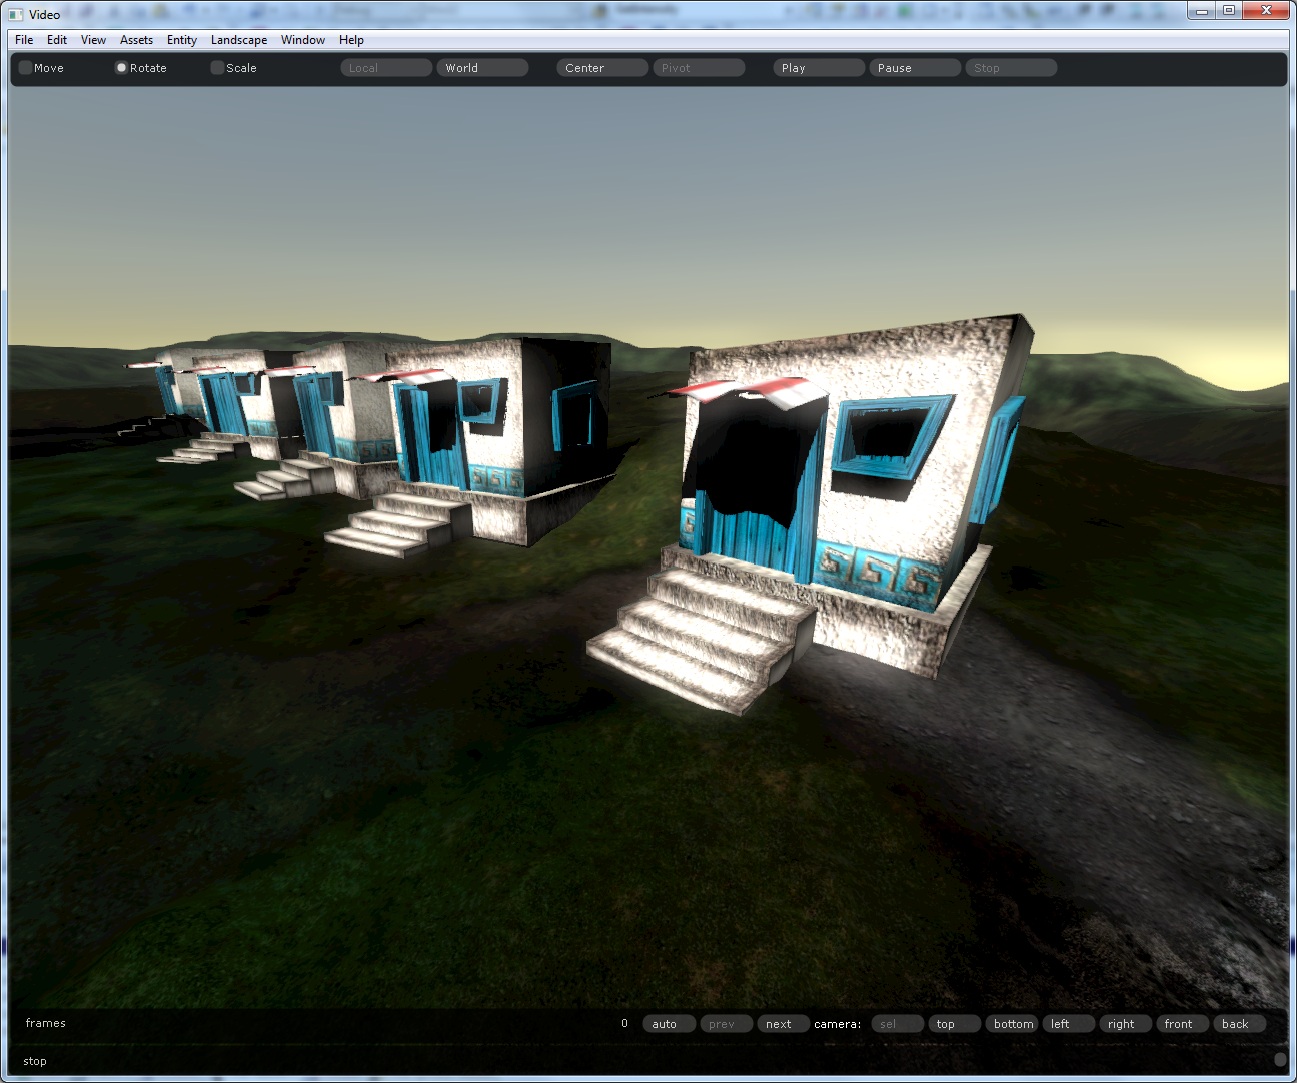Open the Window menu
Image resolution: width=1297 pixels, height=1083 pixels.
(303, 40)
